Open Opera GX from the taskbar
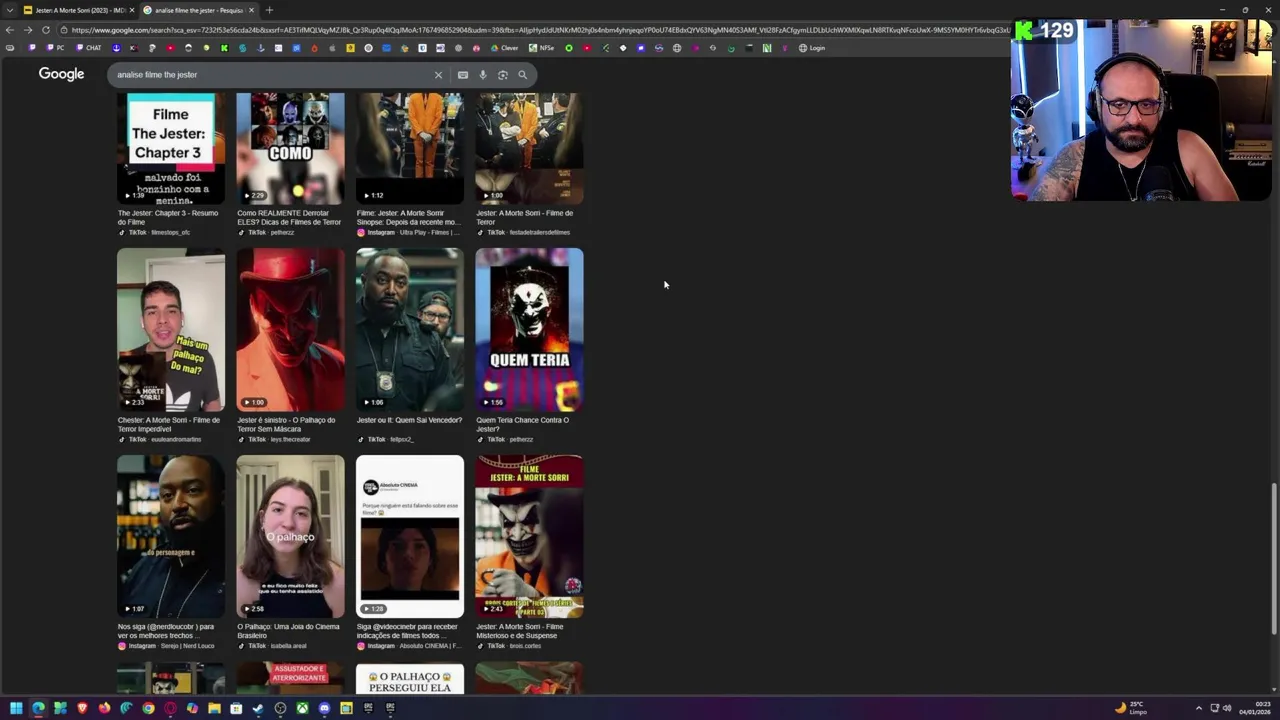This screenshot has width=1280, height=720. tap(170, 709)
